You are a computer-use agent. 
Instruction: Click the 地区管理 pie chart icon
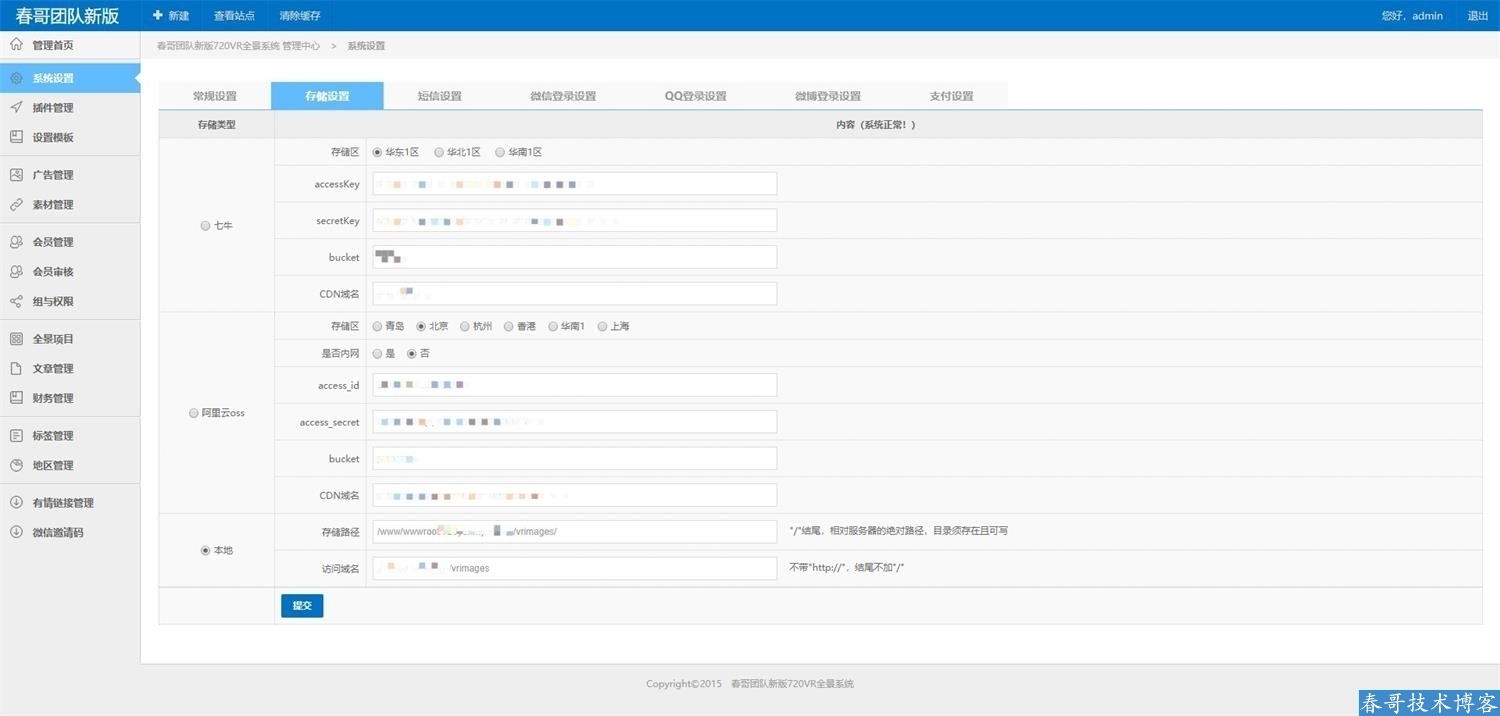(16, 465)
